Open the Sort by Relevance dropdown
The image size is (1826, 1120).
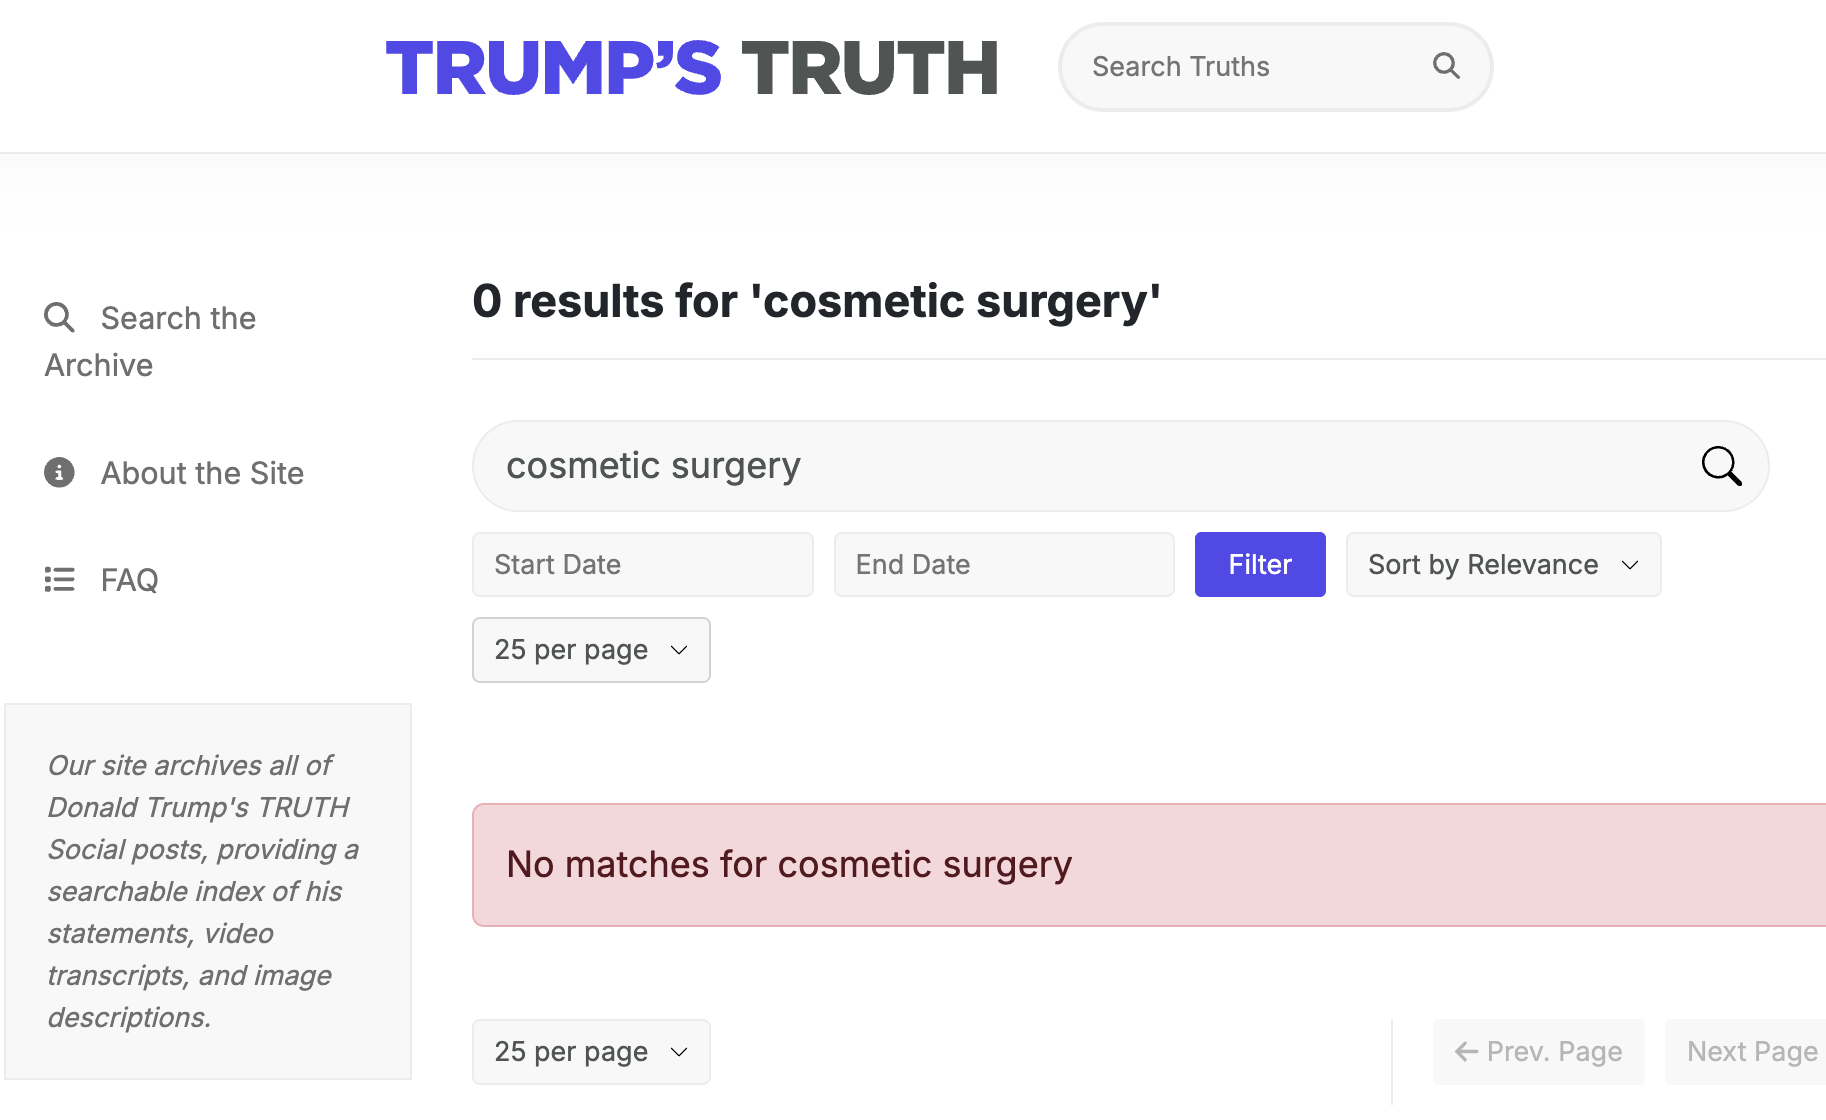coord(1503,565)
